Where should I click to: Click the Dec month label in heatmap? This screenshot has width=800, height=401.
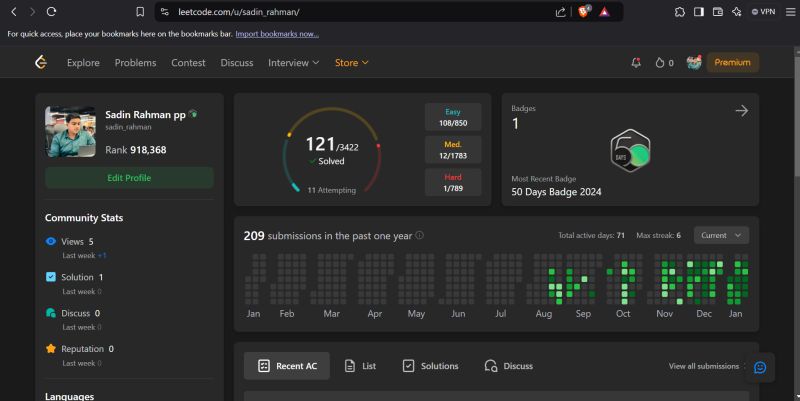[x=704, y=314]
